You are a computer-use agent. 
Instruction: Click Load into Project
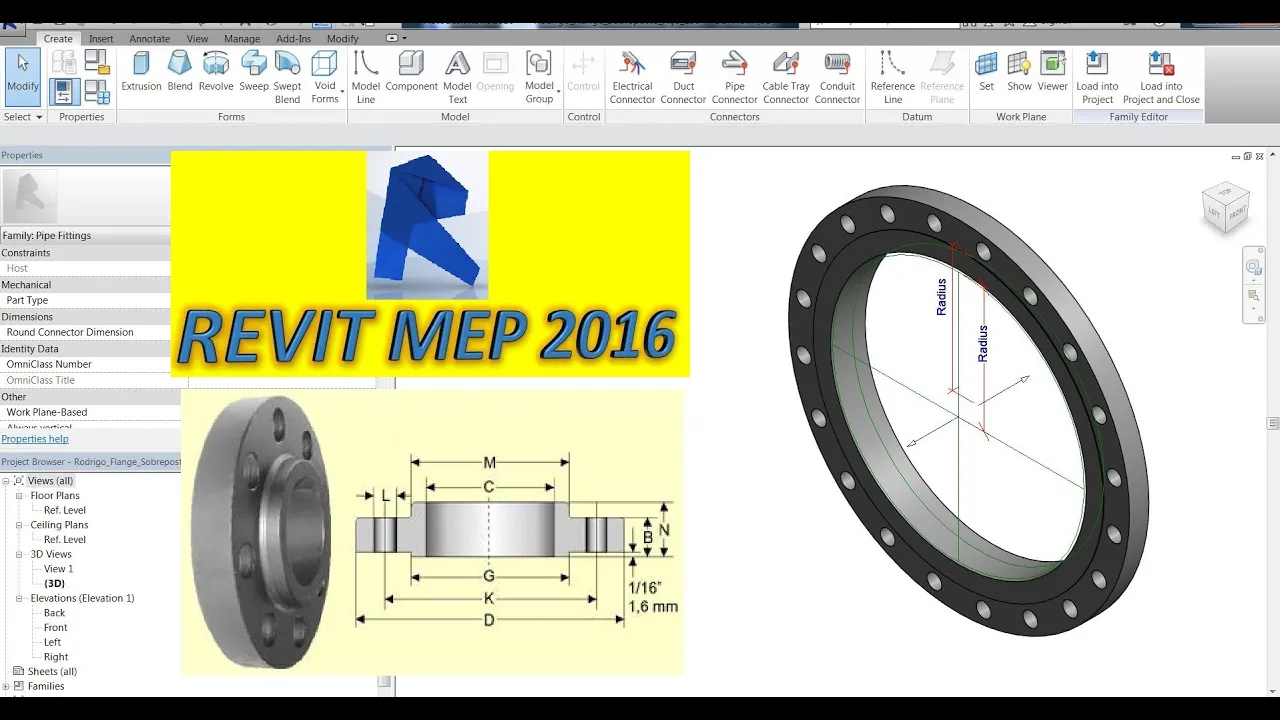(1097, 78)
